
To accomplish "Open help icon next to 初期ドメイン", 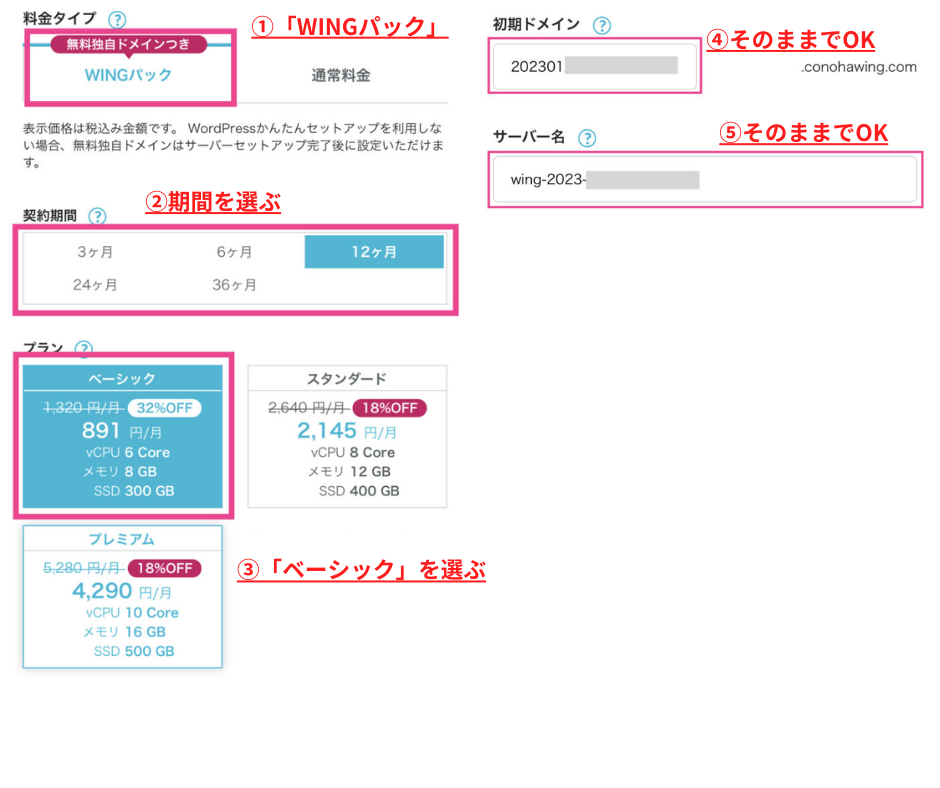I will 601,25.
